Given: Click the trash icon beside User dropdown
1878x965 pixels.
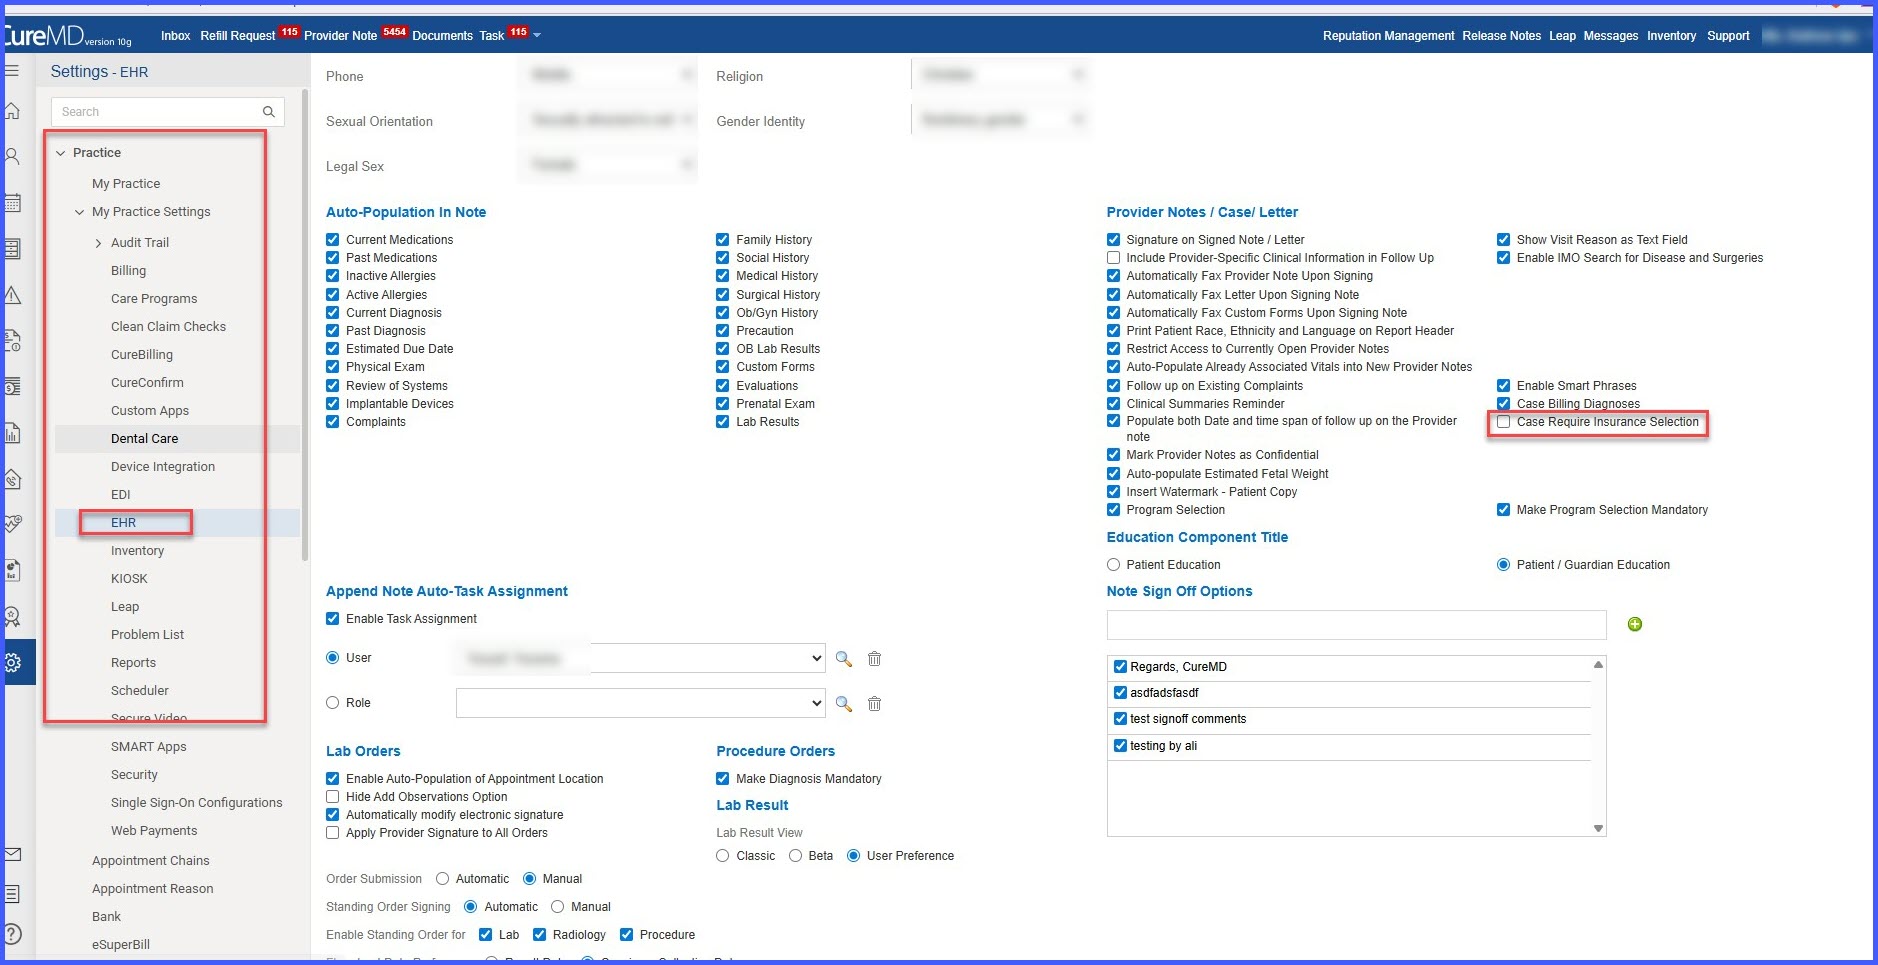Looking at the screenshot, I should [x=874, y=659].
